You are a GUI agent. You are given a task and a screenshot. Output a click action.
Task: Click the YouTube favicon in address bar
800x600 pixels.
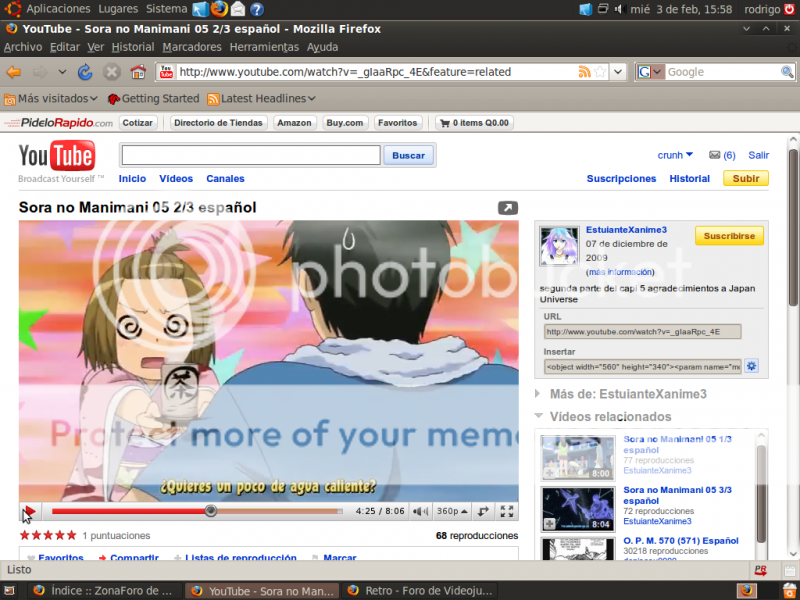(166, 72)
